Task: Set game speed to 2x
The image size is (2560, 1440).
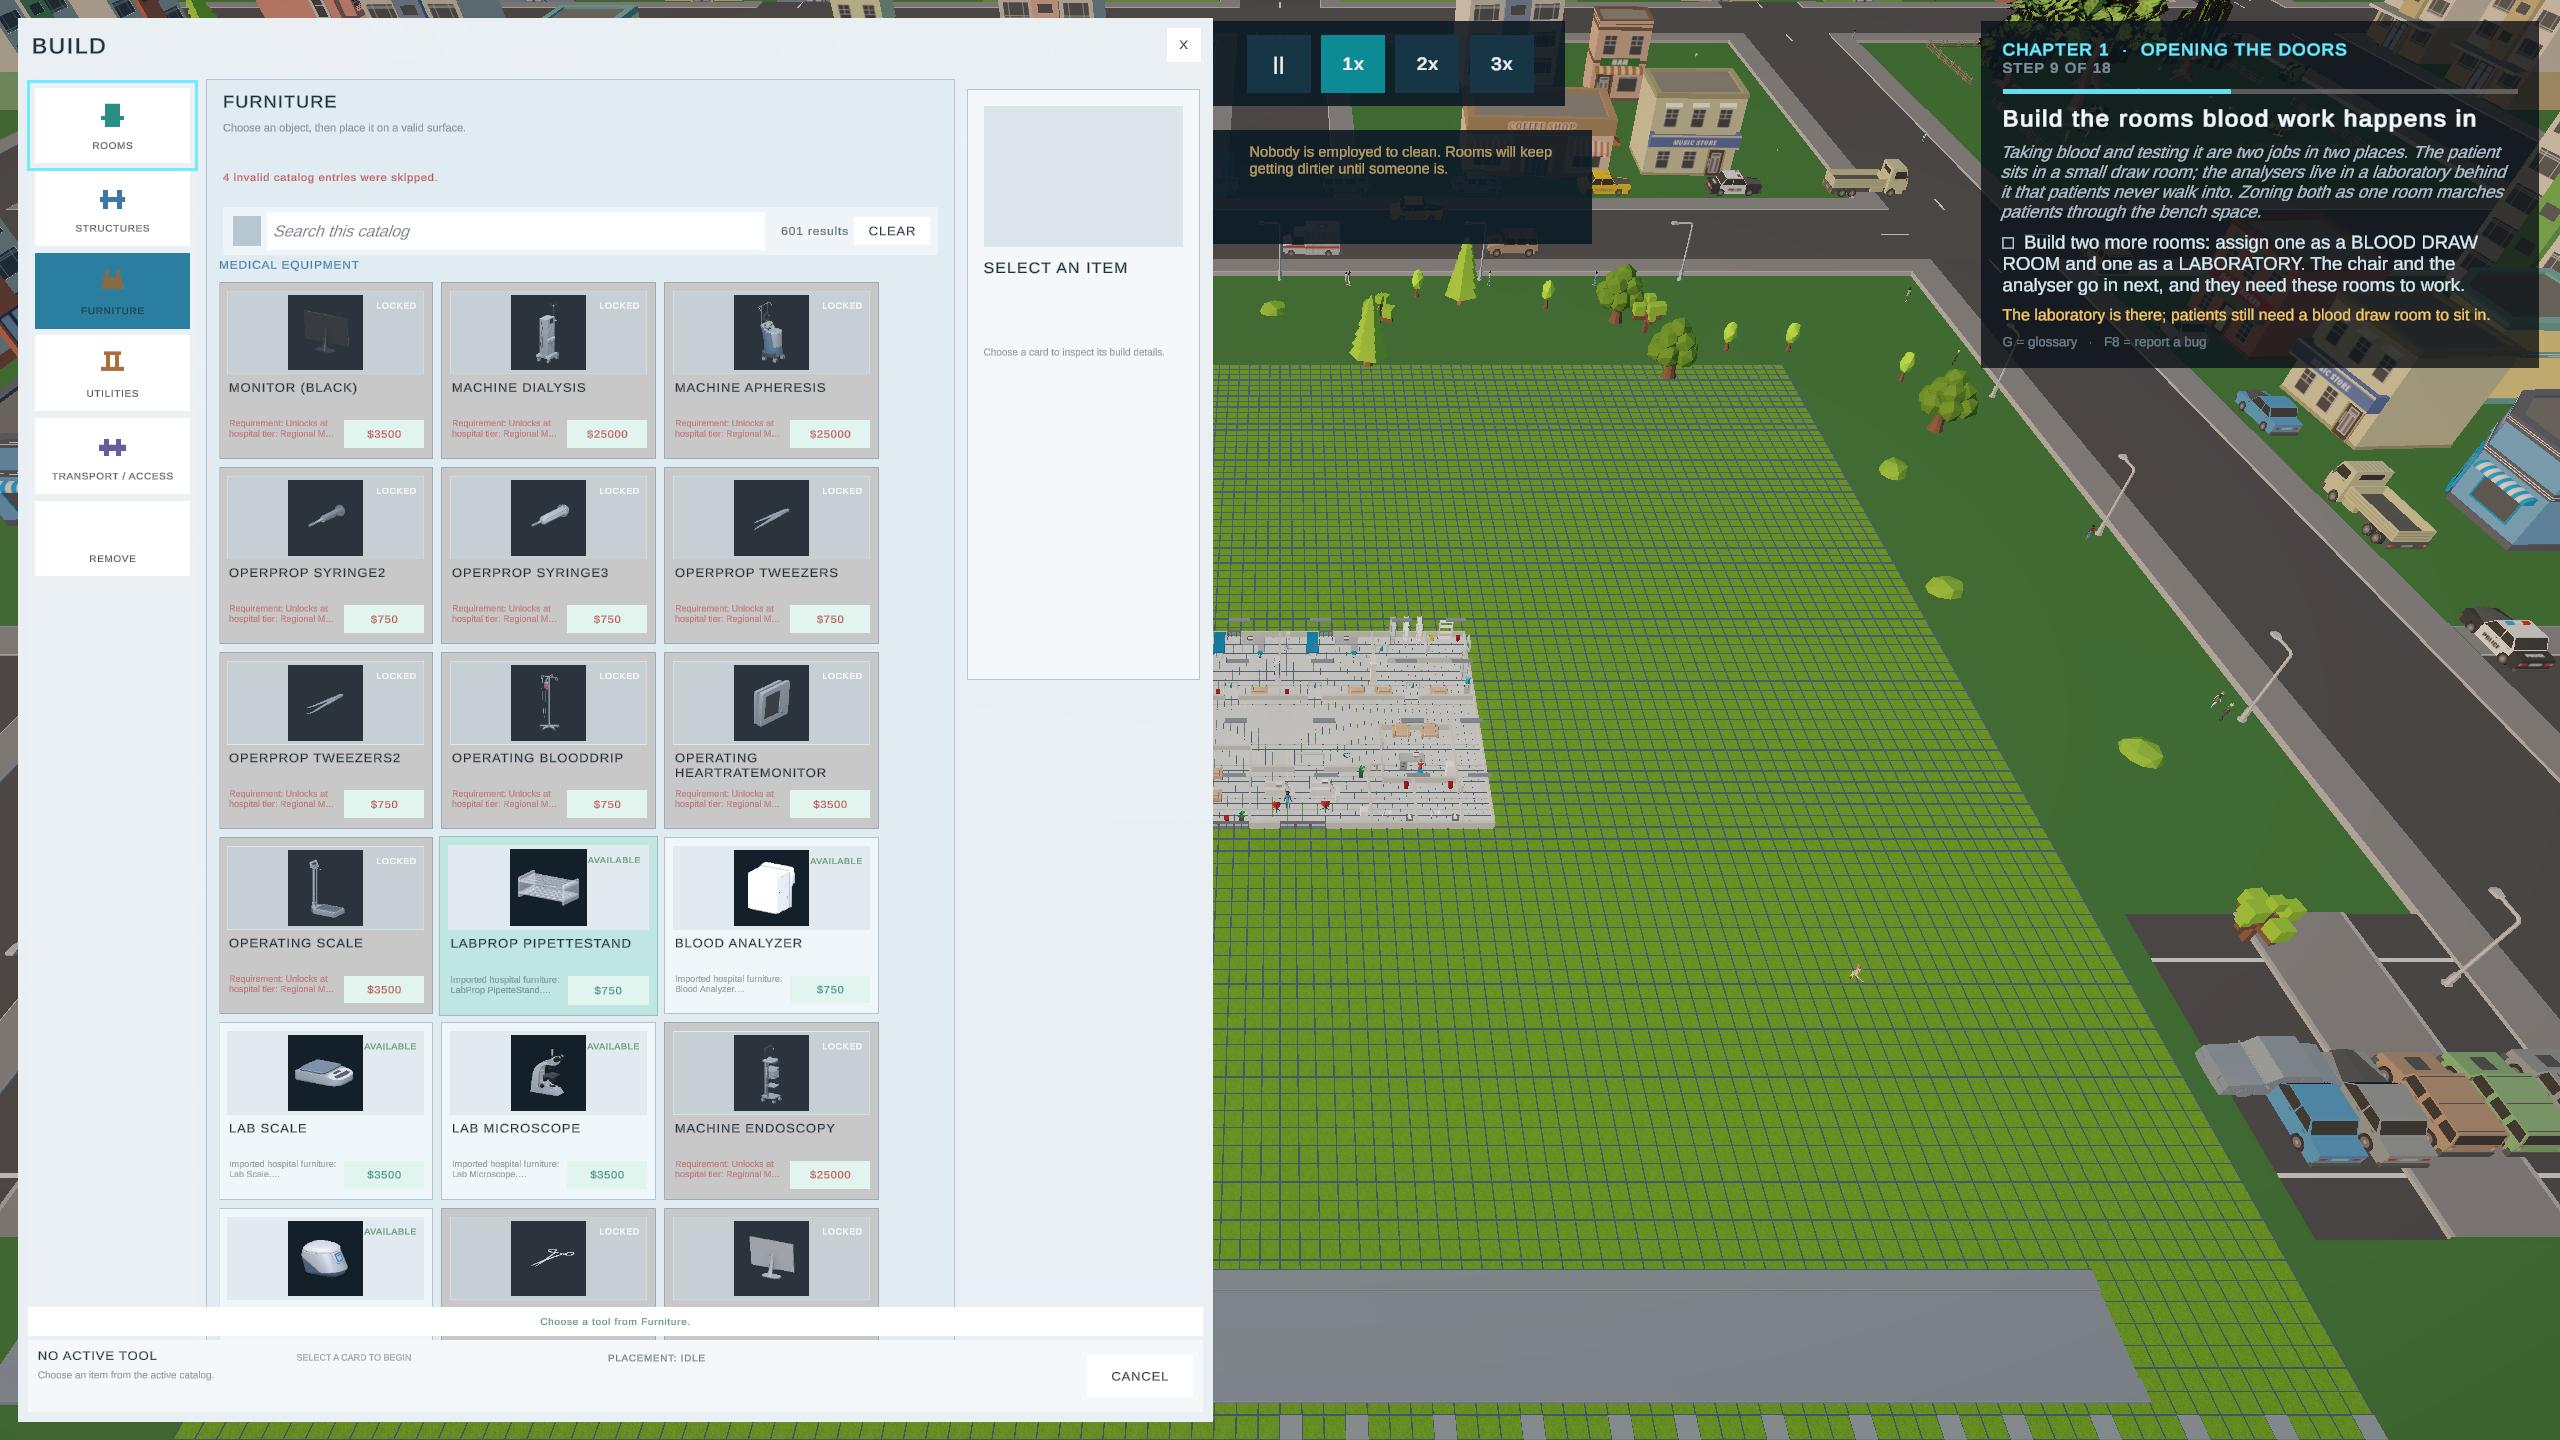Action: click(x=1427, y=64)
